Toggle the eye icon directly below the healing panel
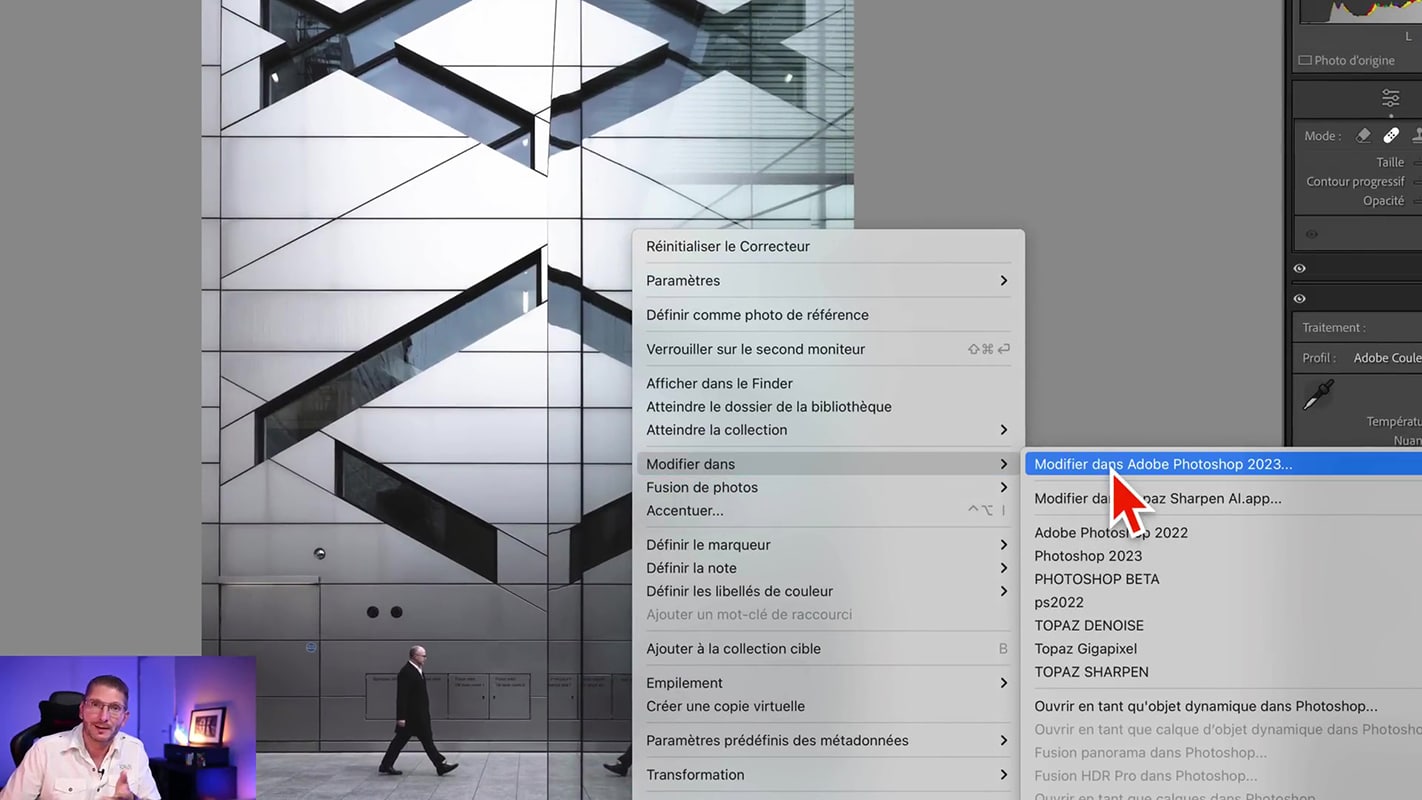This screenshot has width=1422, height=800. pos(1300,268)
